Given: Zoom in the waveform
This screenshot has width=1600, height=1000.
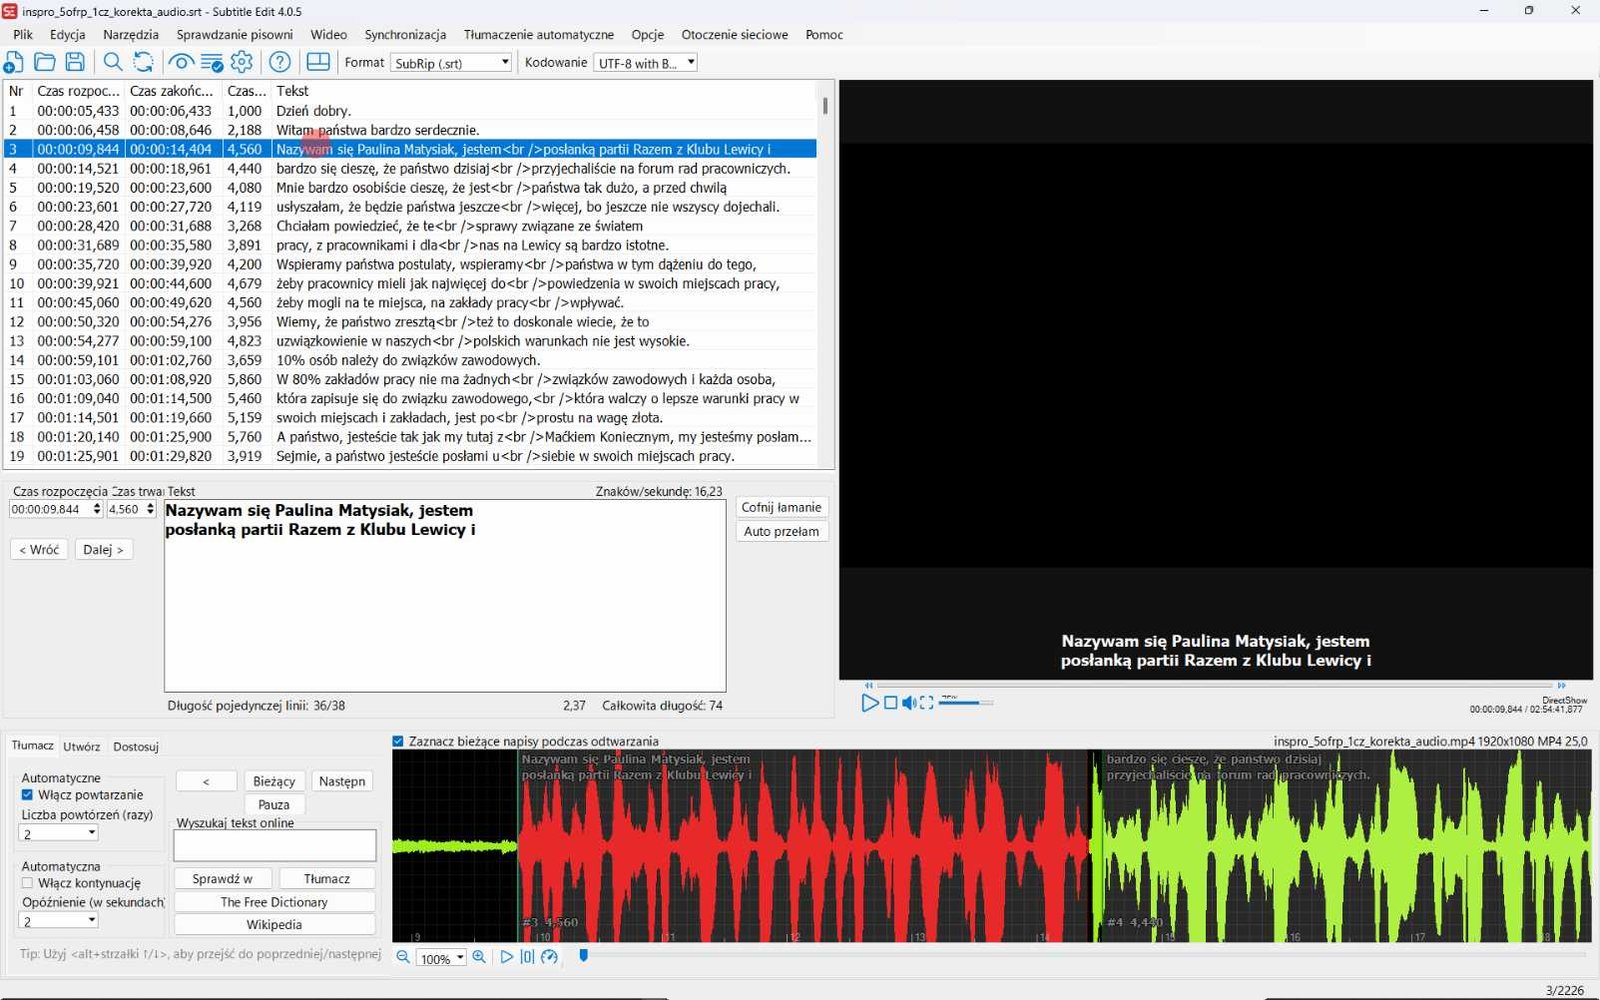Looking at the screenshot, I should coord(479,957).
